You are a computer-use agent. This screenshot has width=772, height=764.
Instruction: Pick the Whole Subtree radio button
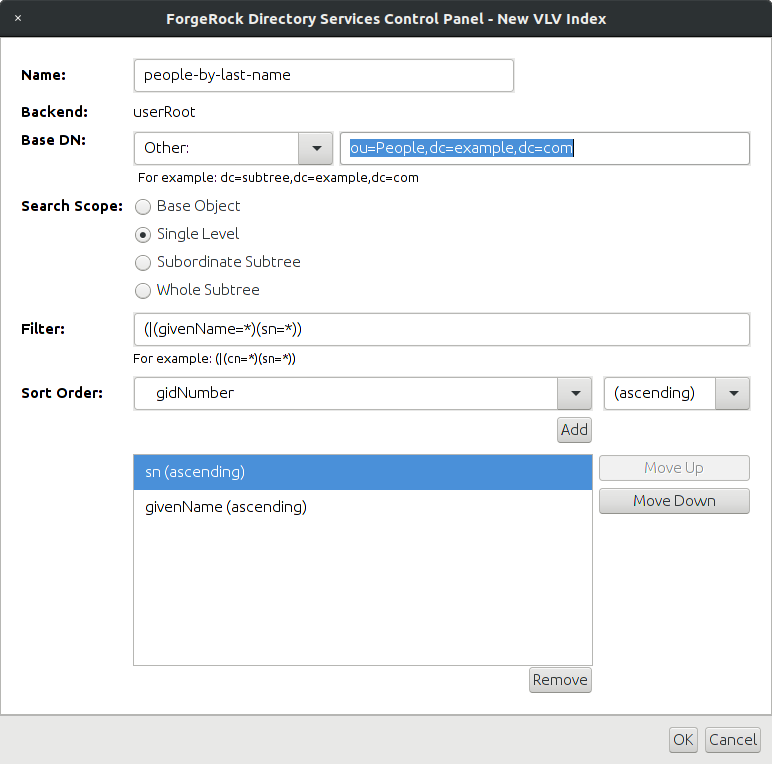pyautogui.click(x=143, y=291)
